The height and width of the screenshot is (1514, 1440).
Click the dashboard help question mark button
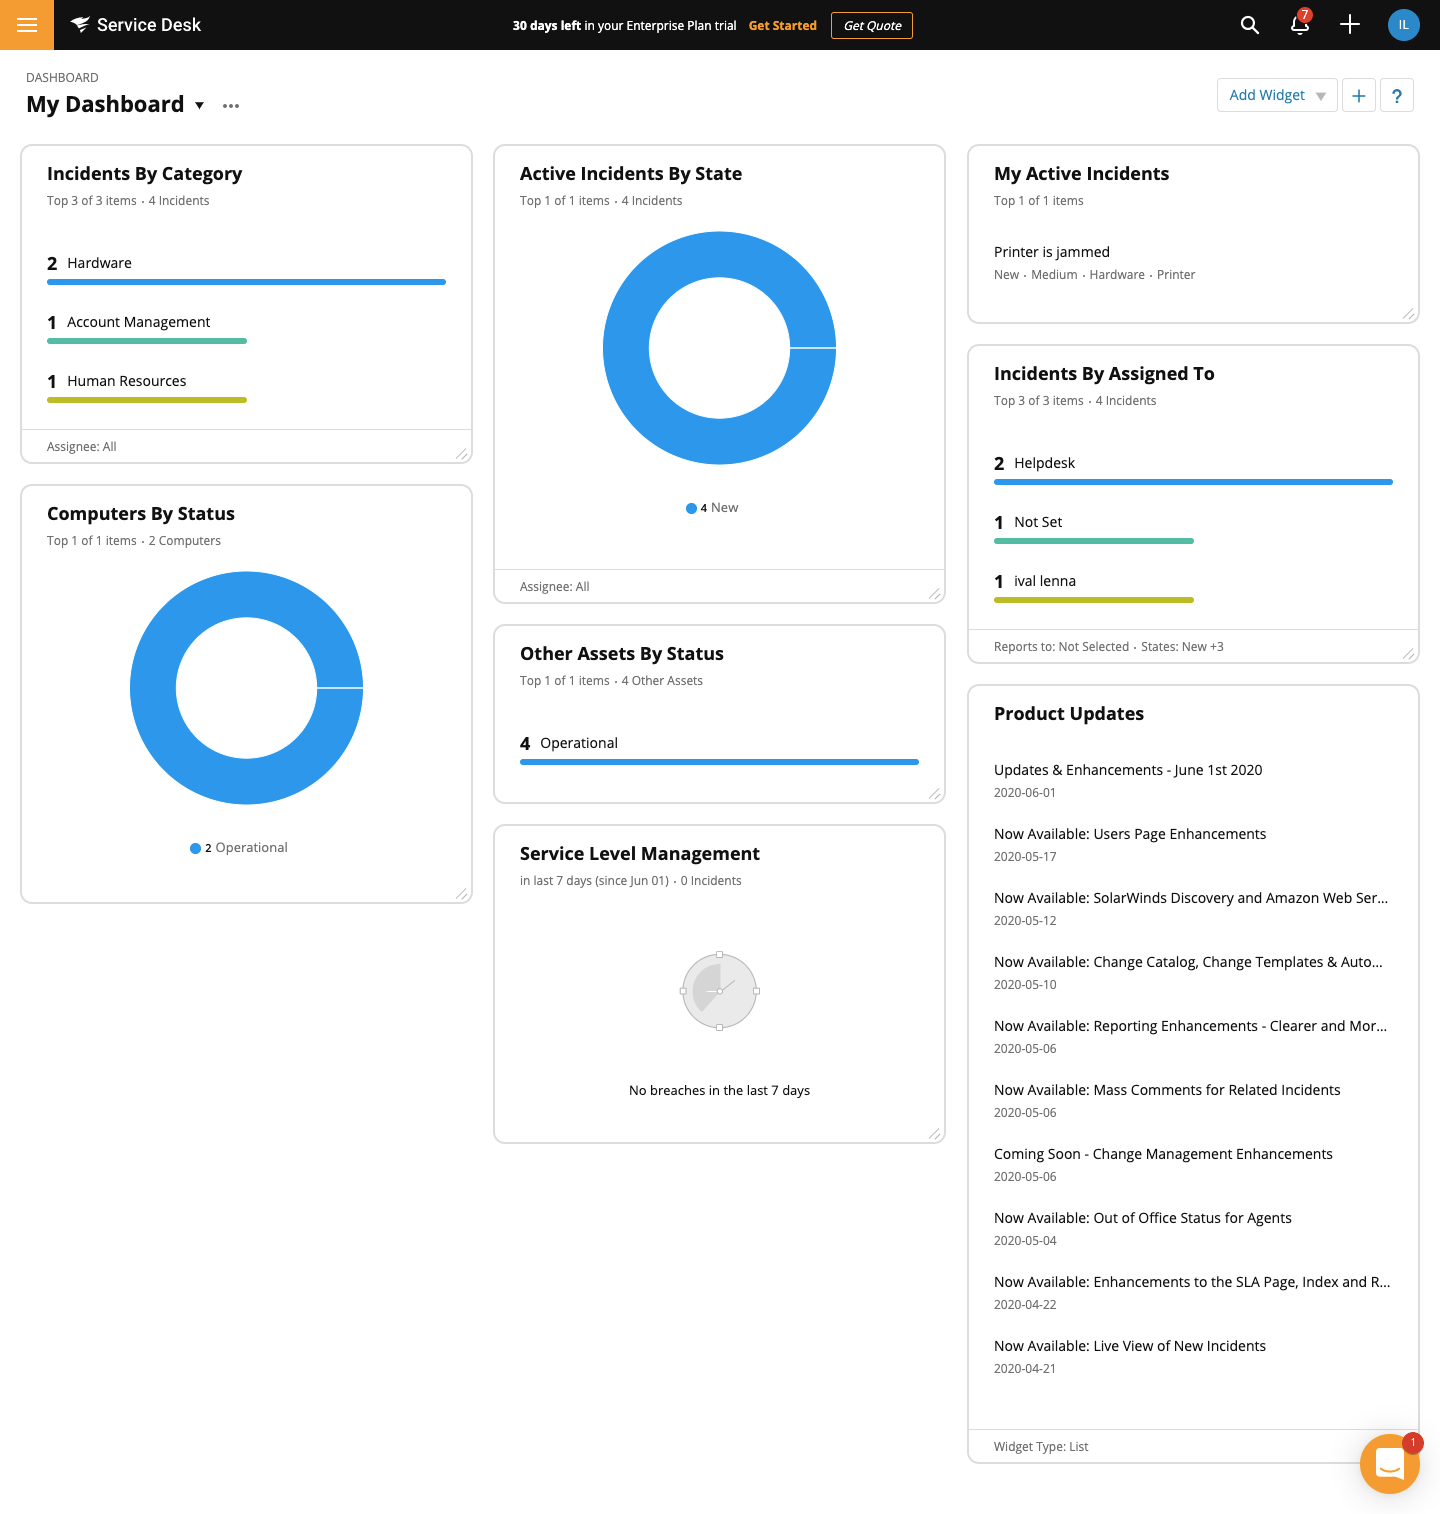click(x=1397, y=95)
